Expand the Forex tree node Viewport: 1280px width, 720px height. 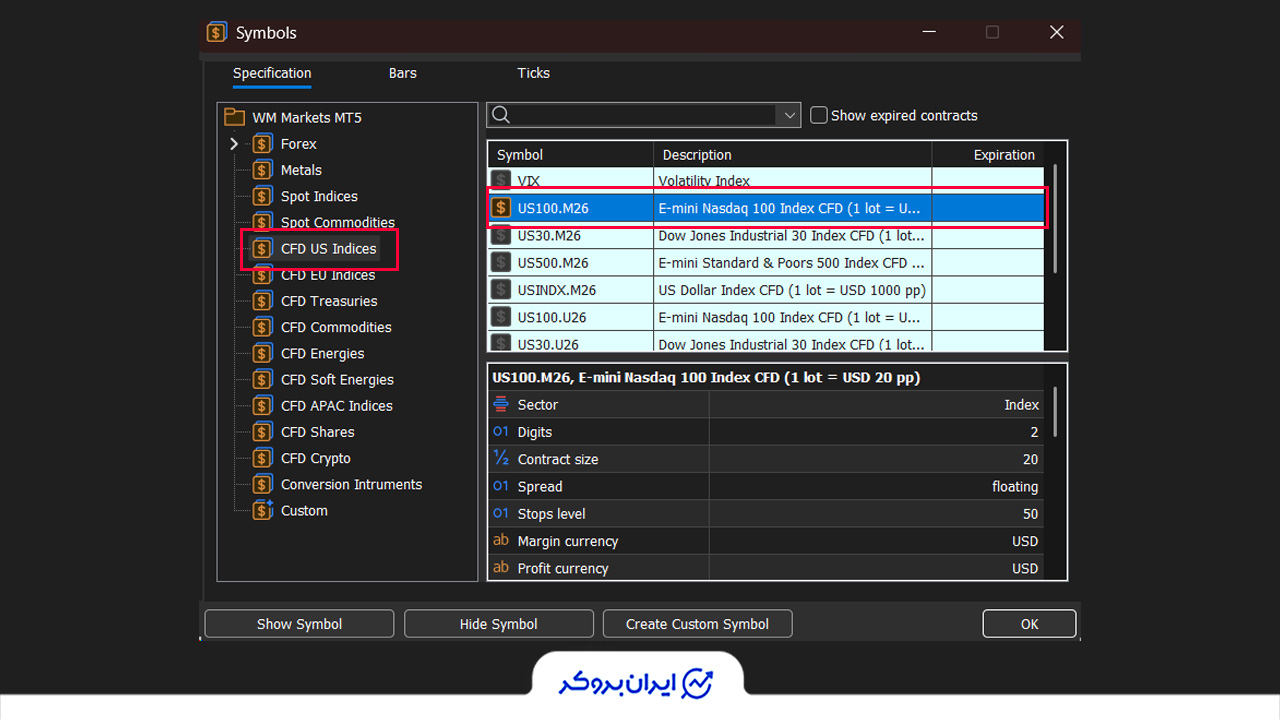pos(234,144)
